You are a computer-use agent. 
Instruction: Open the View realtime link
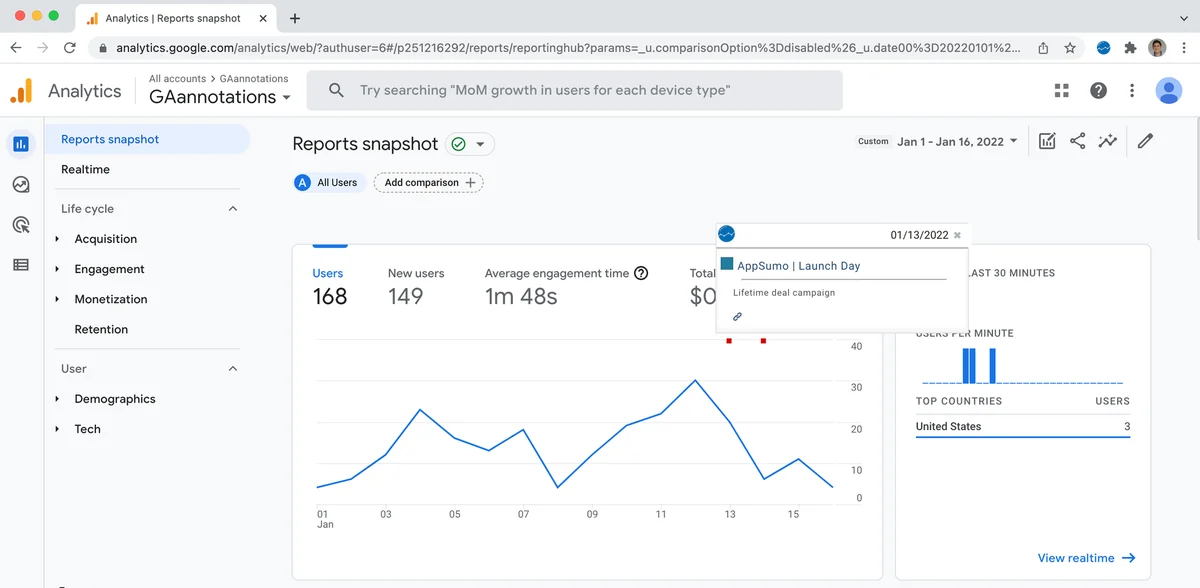[x=1086, y=558]
